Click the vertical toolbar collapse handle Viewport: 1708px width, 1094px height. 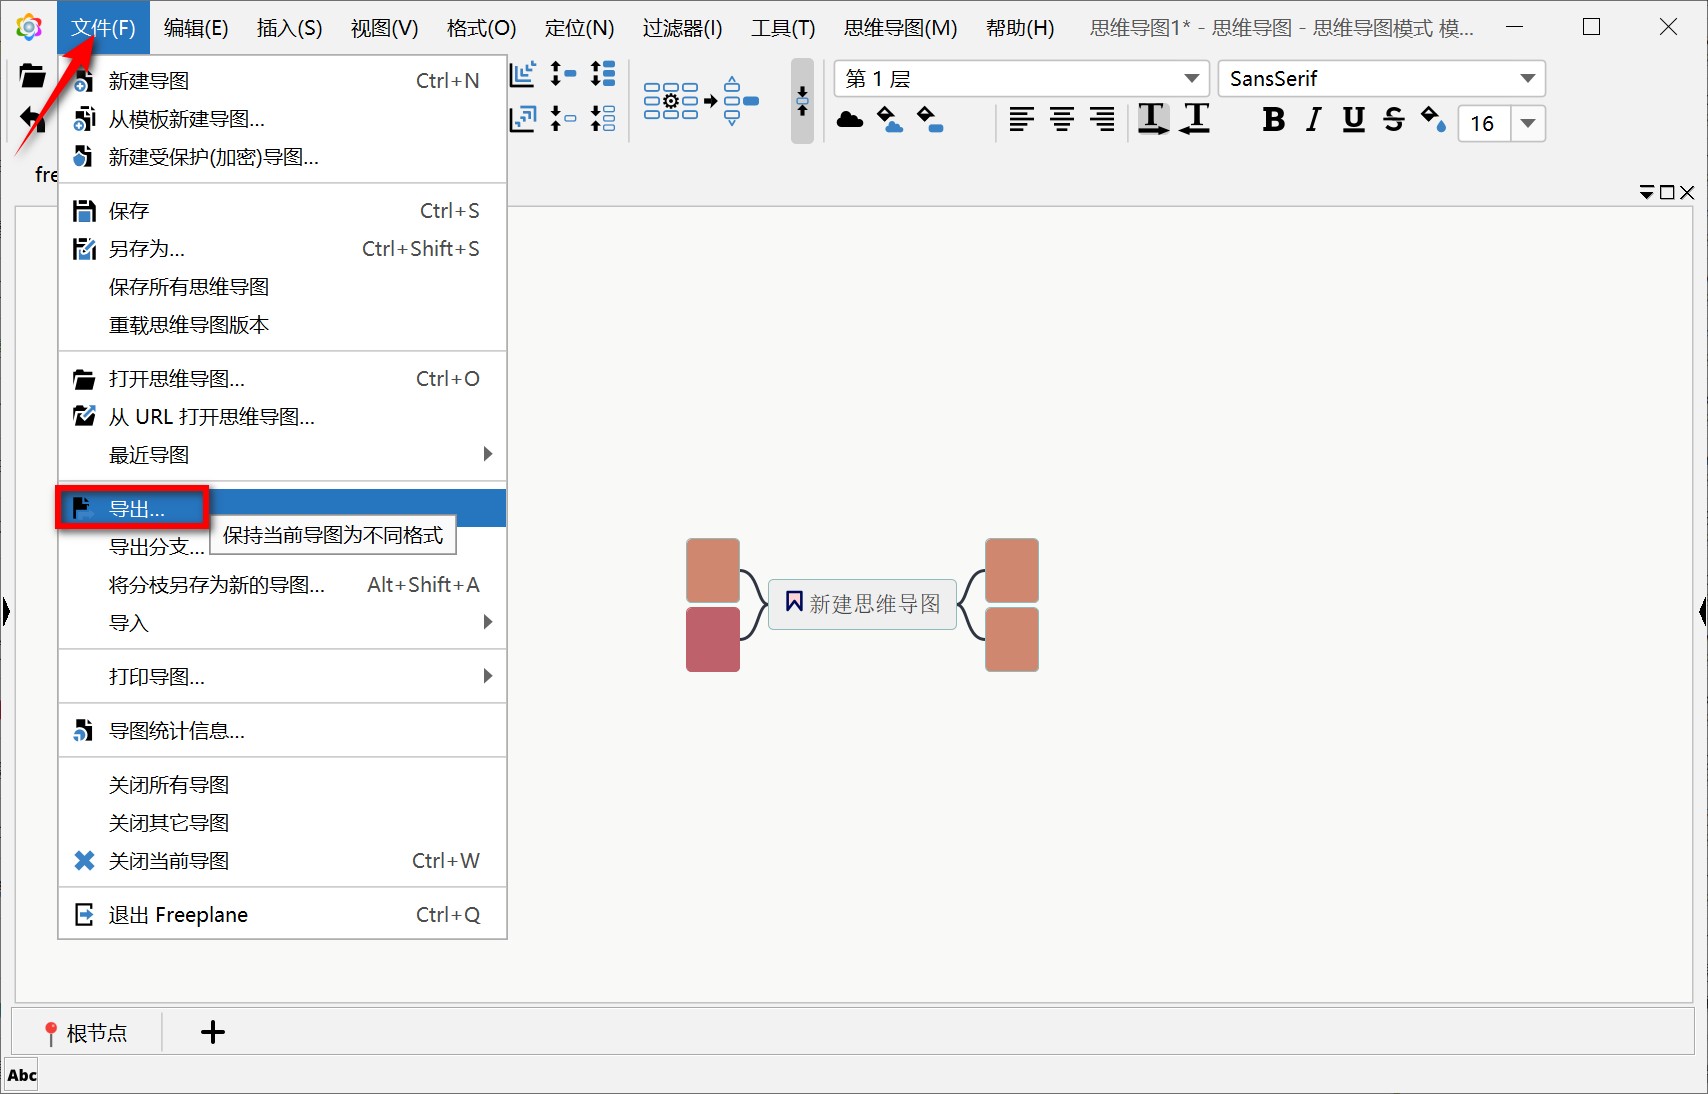(802, 101)
